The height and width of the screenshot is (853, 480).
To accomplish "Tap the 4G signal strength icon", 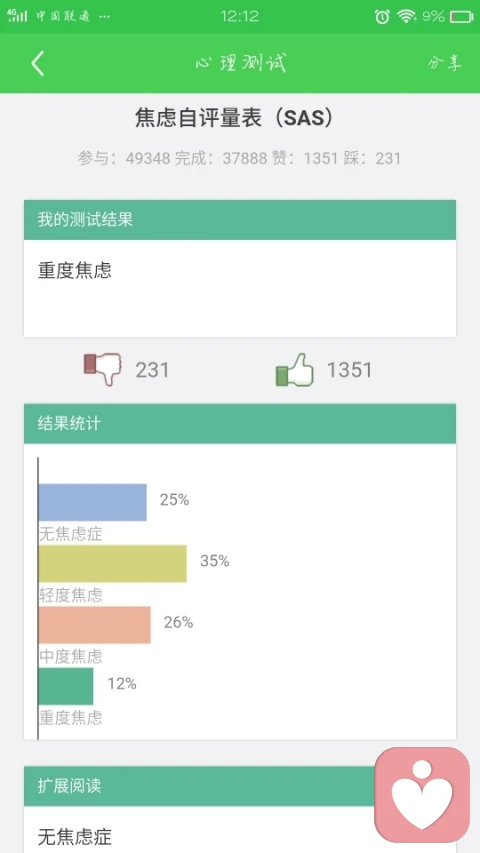I will pyautogui.click(x=17, y=16).
